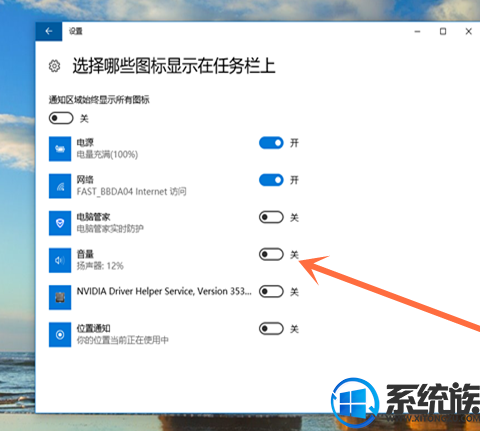The width and height of the screenshot is (480, 431).
Task: Click the 电脑管家实时防护 description text
Action: coord(110,229)
